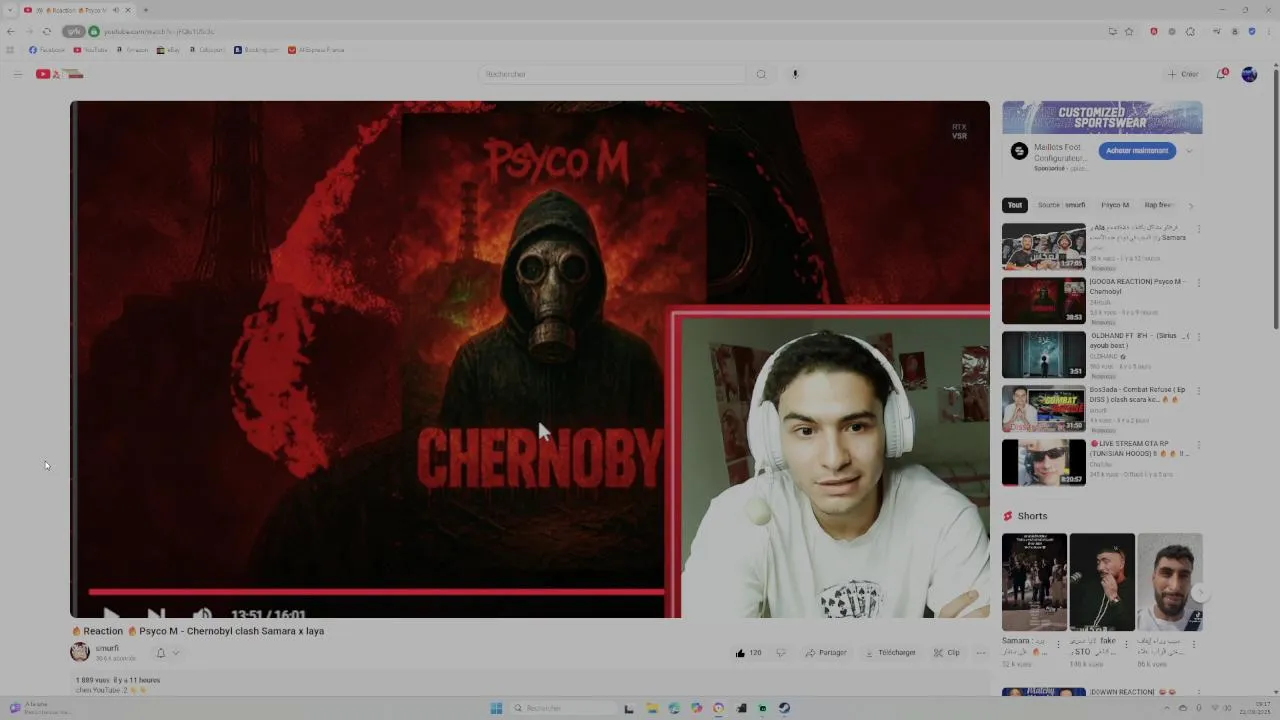Screen dimensions: 1280x720
Task: Click Acheter maintenant ad button
Action: 1137,151
